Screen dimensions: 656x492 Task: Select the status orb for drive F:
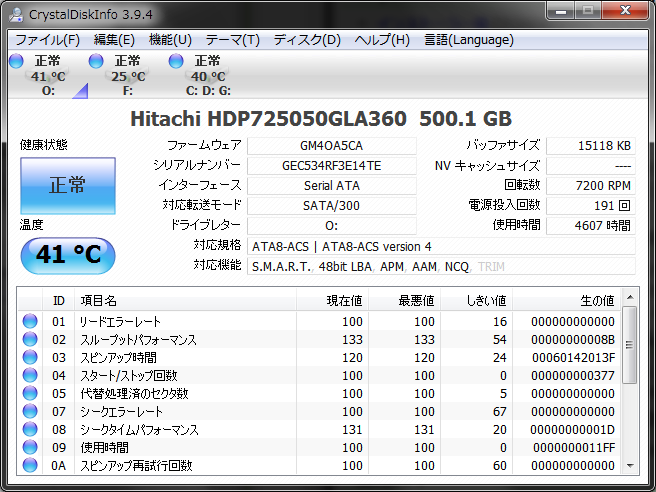tap(96, 61)
